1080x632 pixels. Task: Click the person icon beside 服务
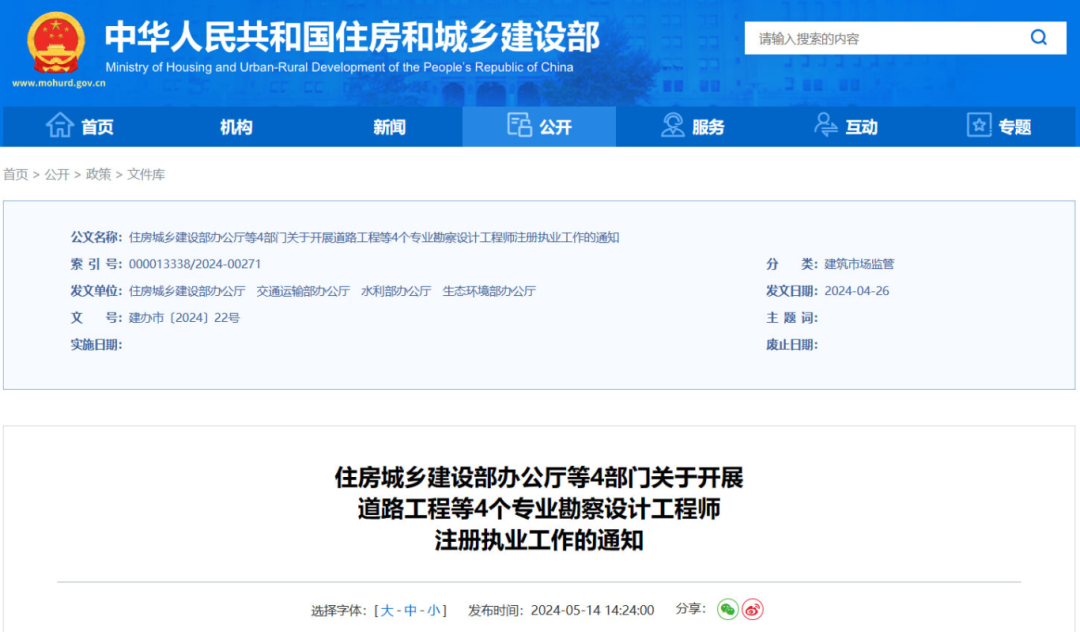671,125
